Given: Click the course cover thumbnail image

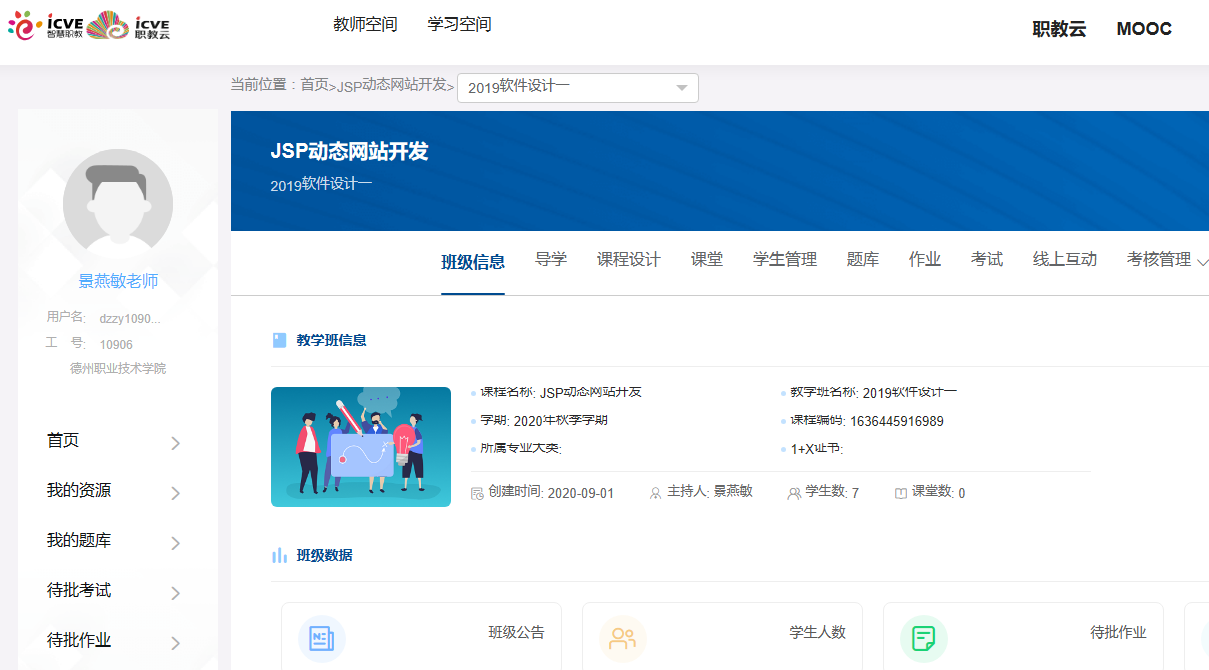Looking at the screenshot, I should click(360, 446).
